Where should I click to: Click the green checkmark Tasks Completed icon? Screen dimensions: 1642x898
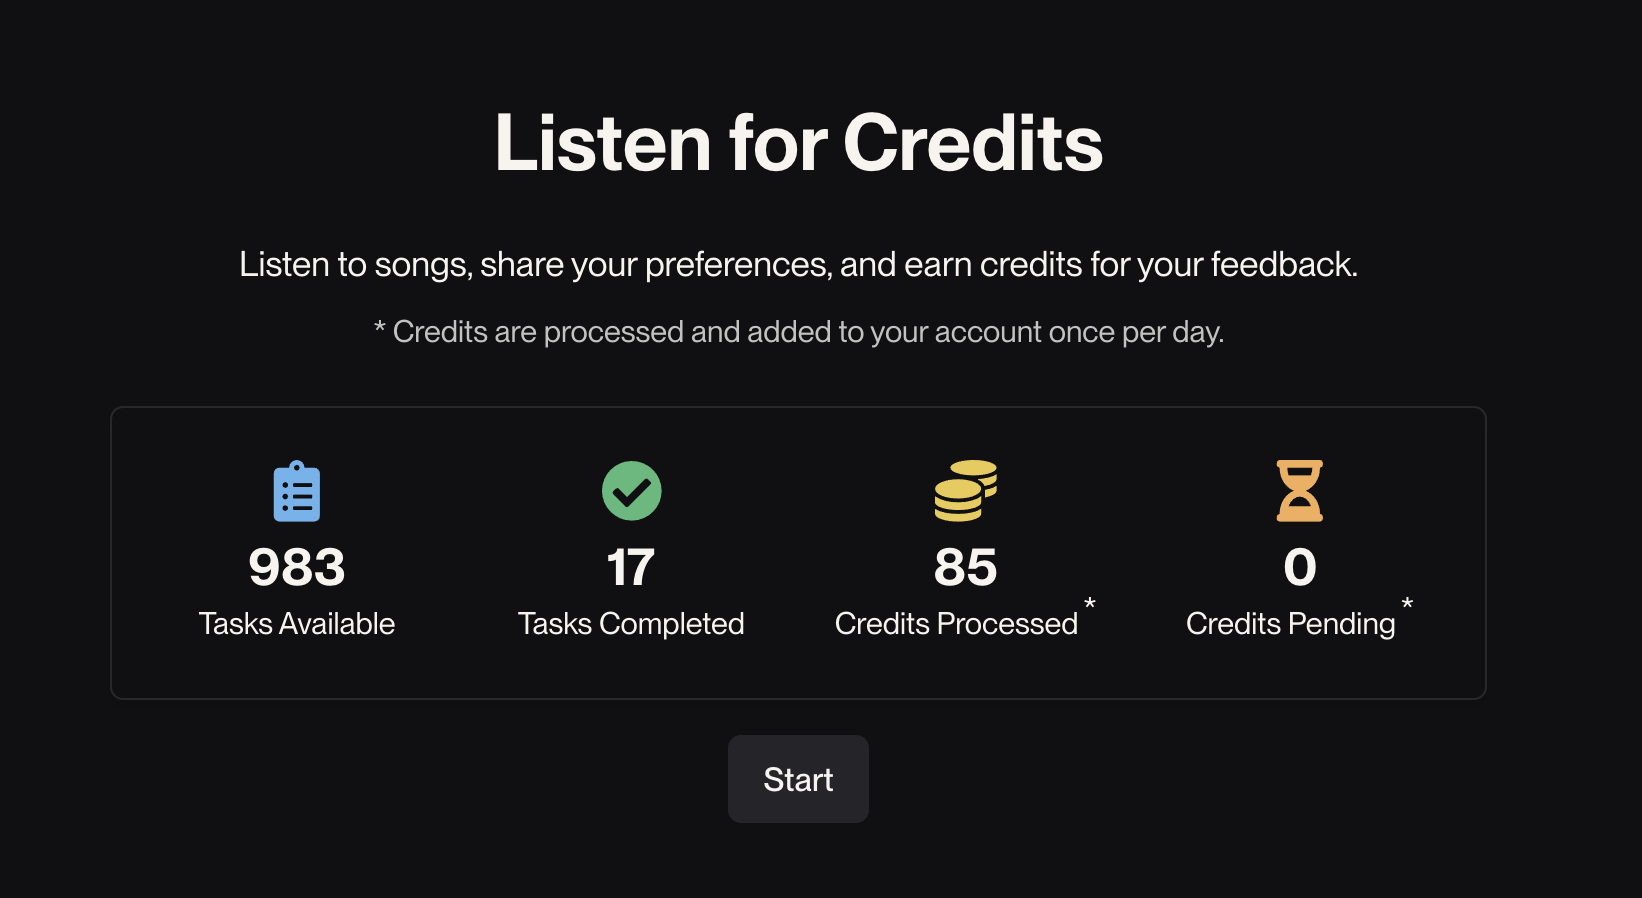[631, 491]
